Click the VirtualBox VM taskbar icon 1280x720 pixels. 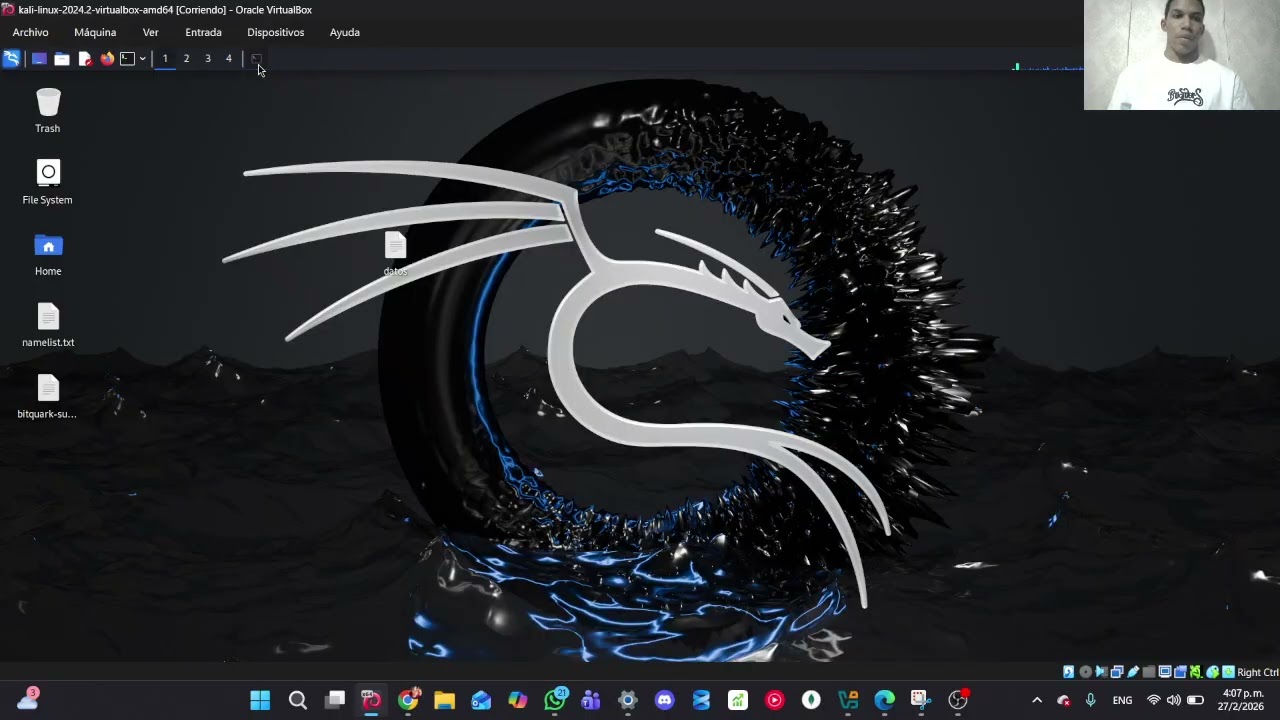[371, 700]
